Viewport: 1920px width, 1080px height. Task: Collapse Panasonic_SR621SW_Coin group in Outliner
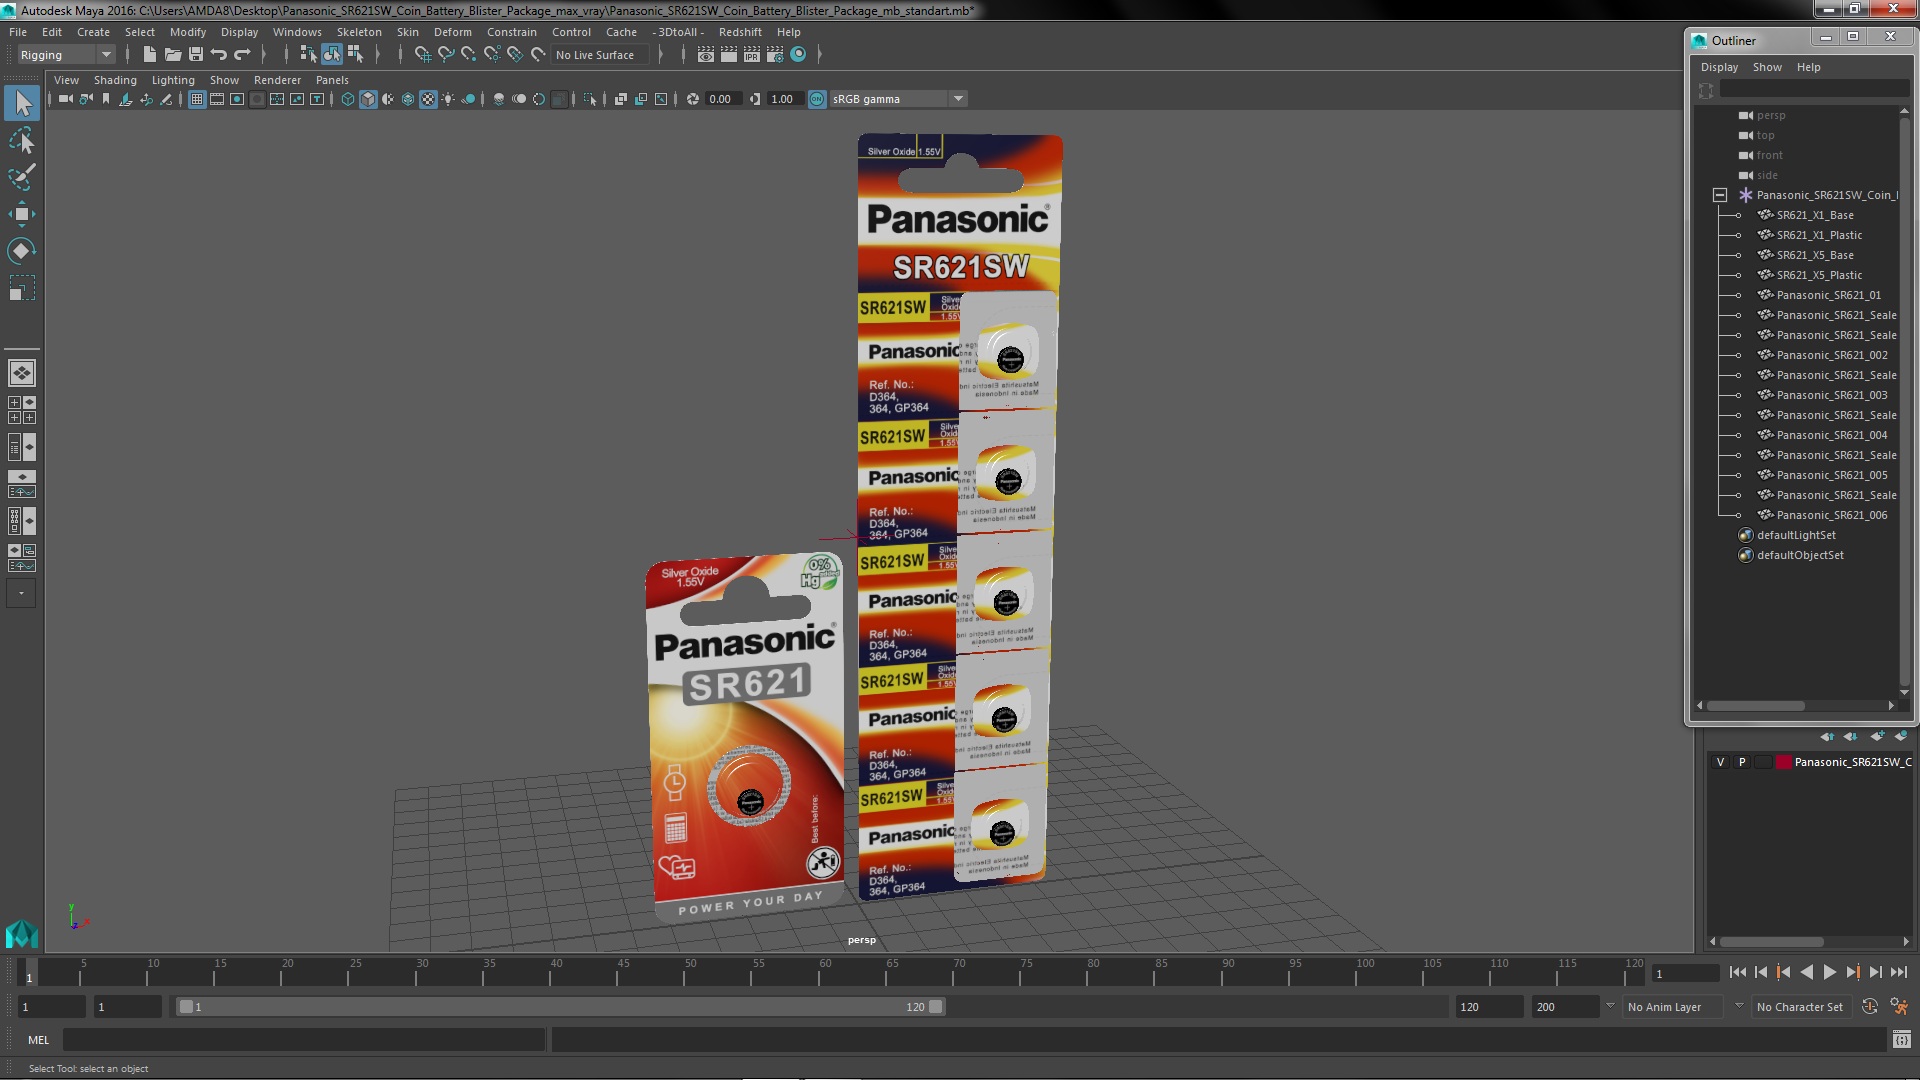click(x=1720, y=195)
